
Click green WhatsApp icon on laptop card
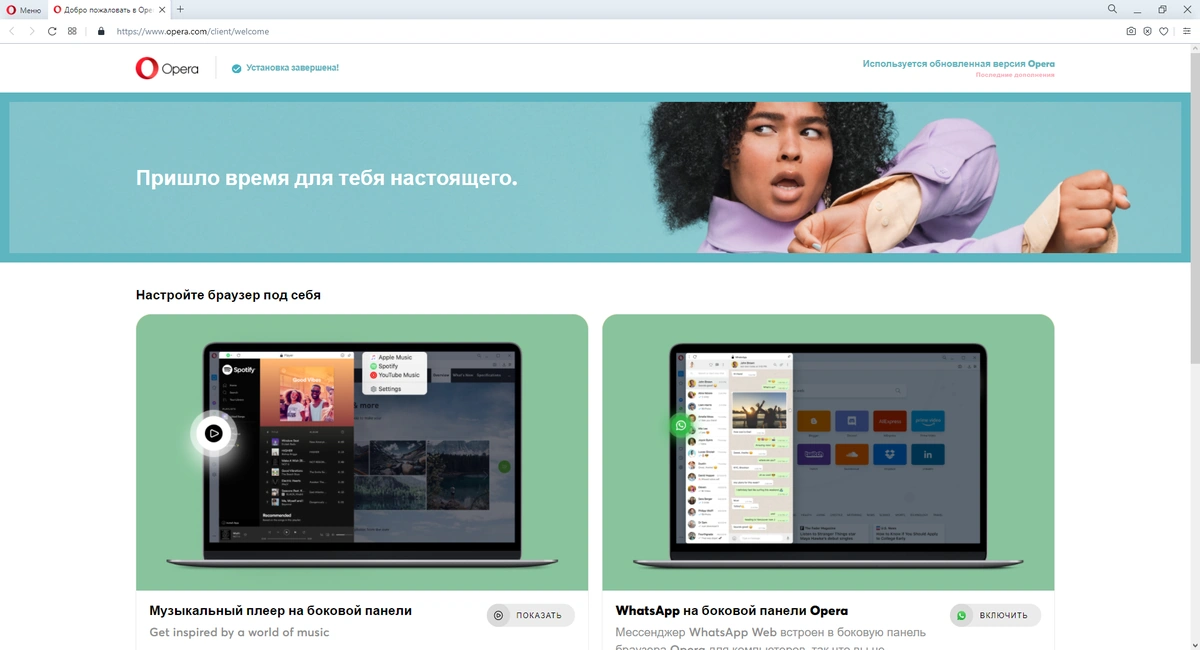[x=681, y=425]
